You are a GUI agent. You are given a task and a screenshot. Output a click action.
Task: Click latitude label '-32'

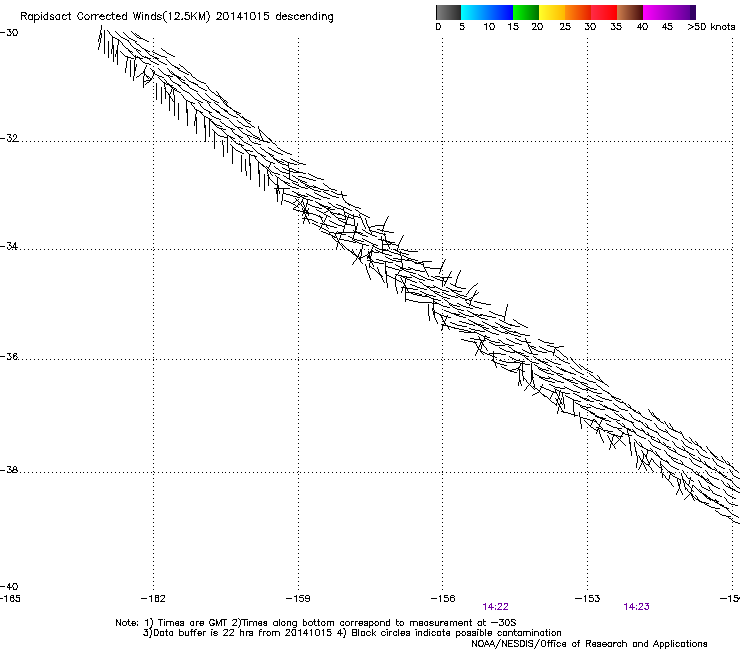pyautogui.click(x=9, y=138)
